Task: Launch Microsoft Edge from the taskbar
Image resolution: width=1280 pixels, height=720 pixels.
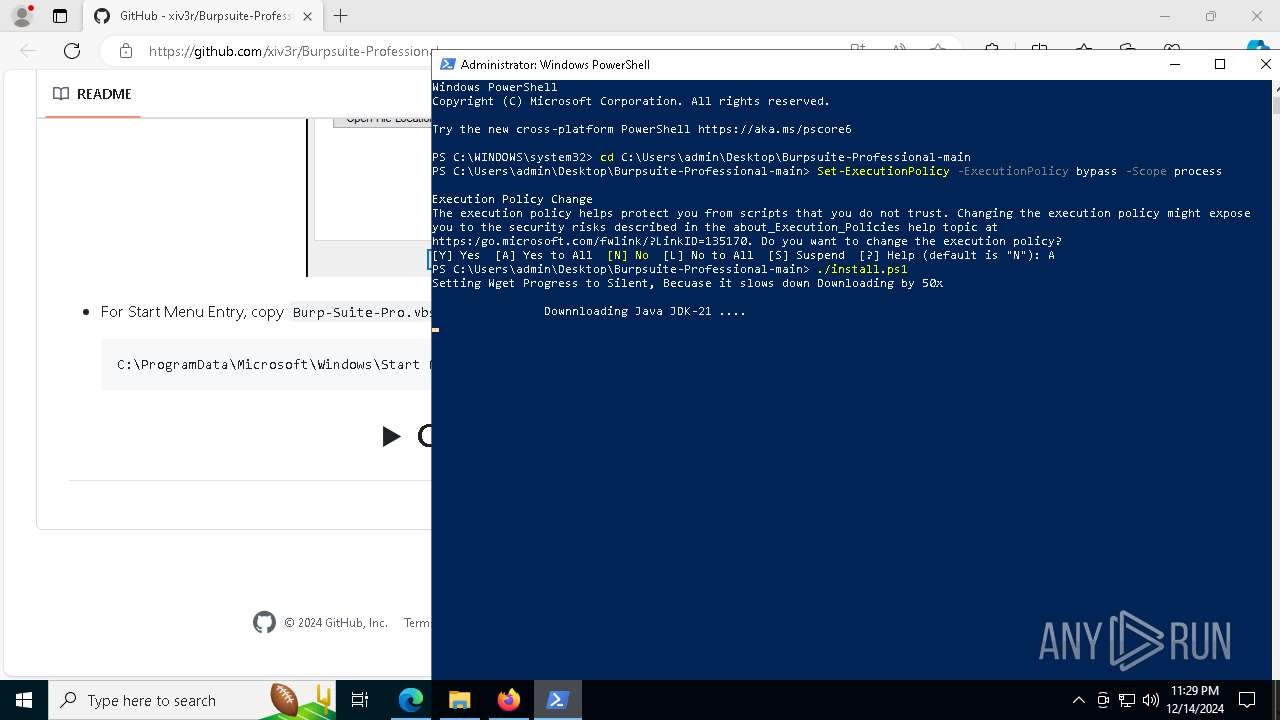Action: click(411, 700)
